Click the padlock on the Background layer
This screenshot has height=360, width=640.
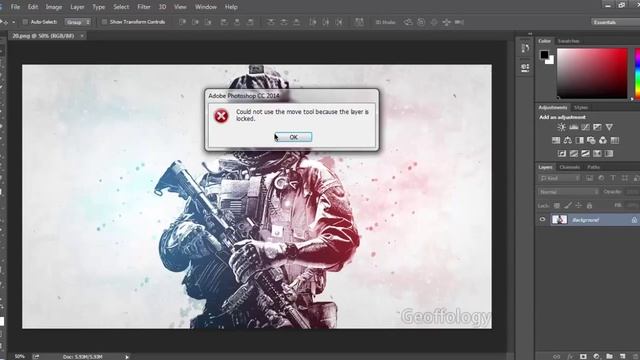pos(634,220)
